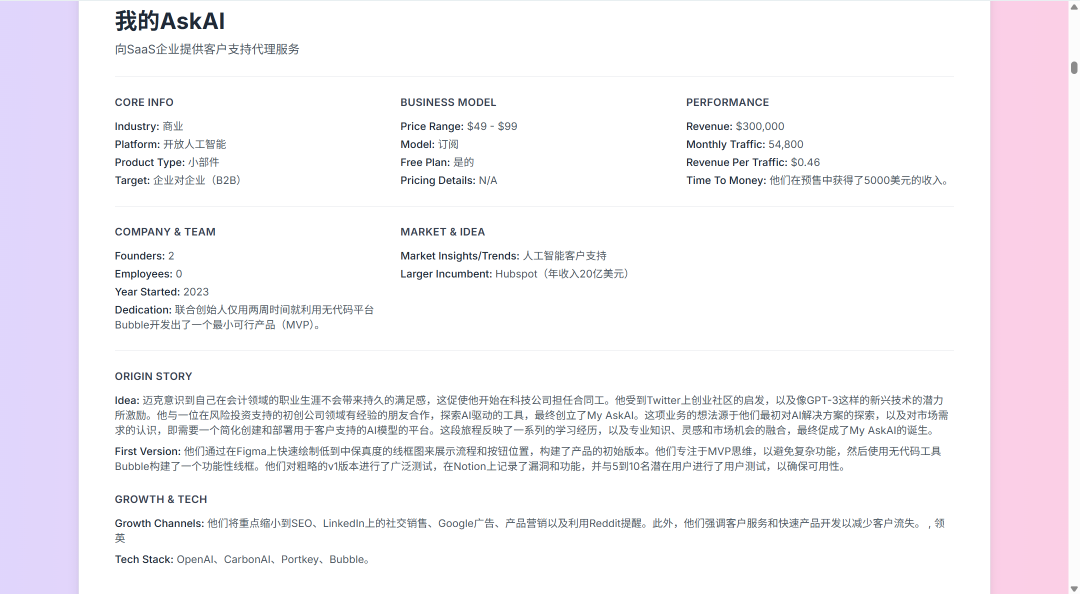Click the BUSINESS MODEL heading
The height and width of the screenshot is (594, 1080).
click(448, 102)
